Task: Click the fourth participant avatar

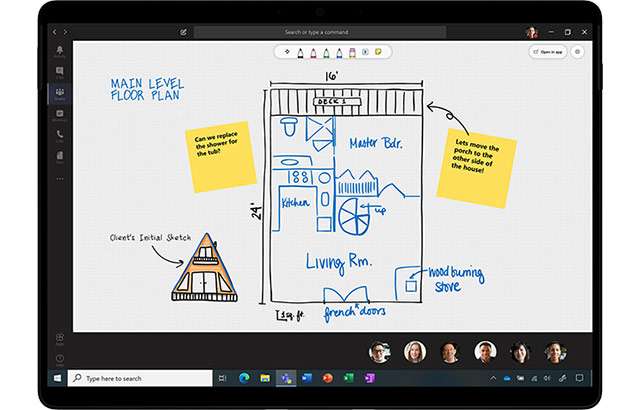Action: (x=485, y=352)
